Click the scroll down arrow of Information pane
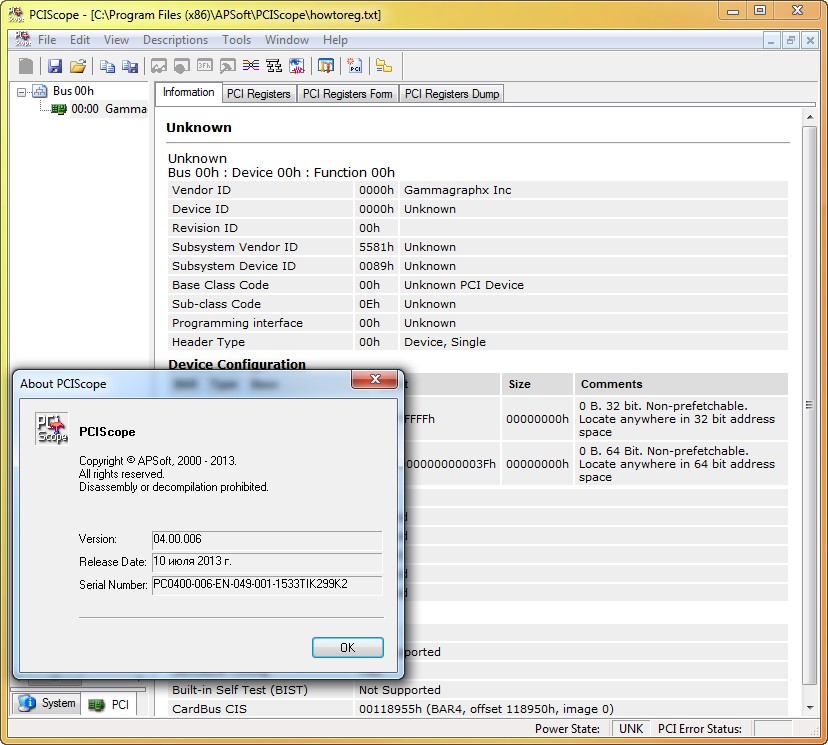The width and height of the screenshot is (828, 745). [810, 708]
